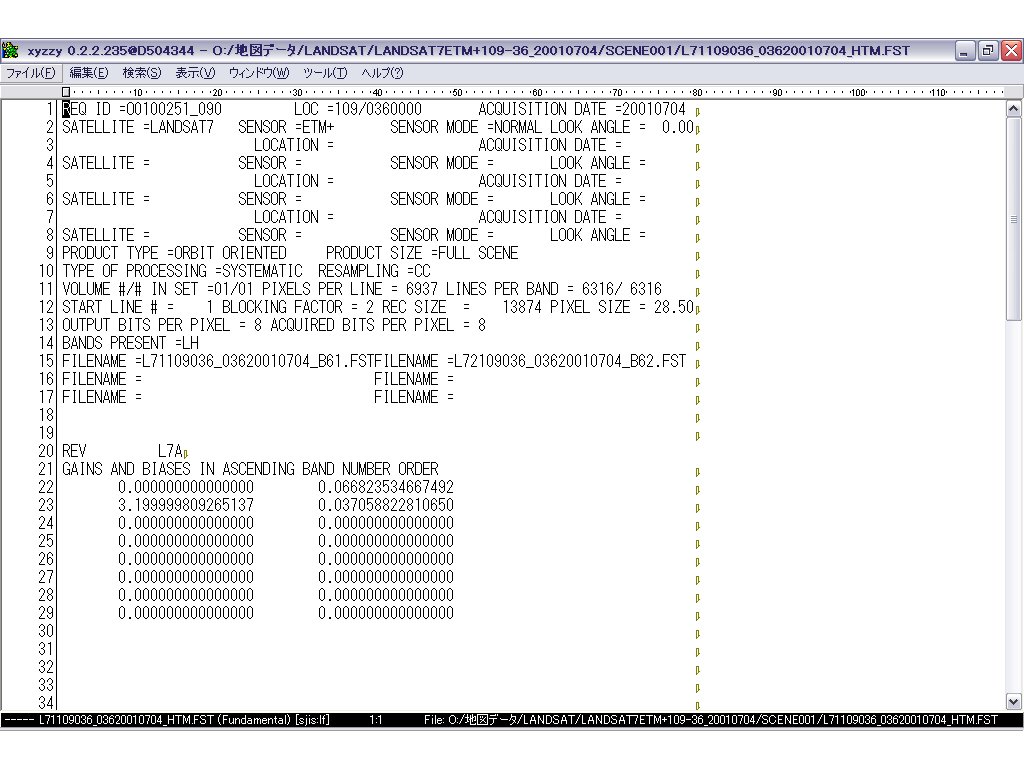Click the xyzzy application icon in title bar
1024x768 pixels.
[10, 50]
